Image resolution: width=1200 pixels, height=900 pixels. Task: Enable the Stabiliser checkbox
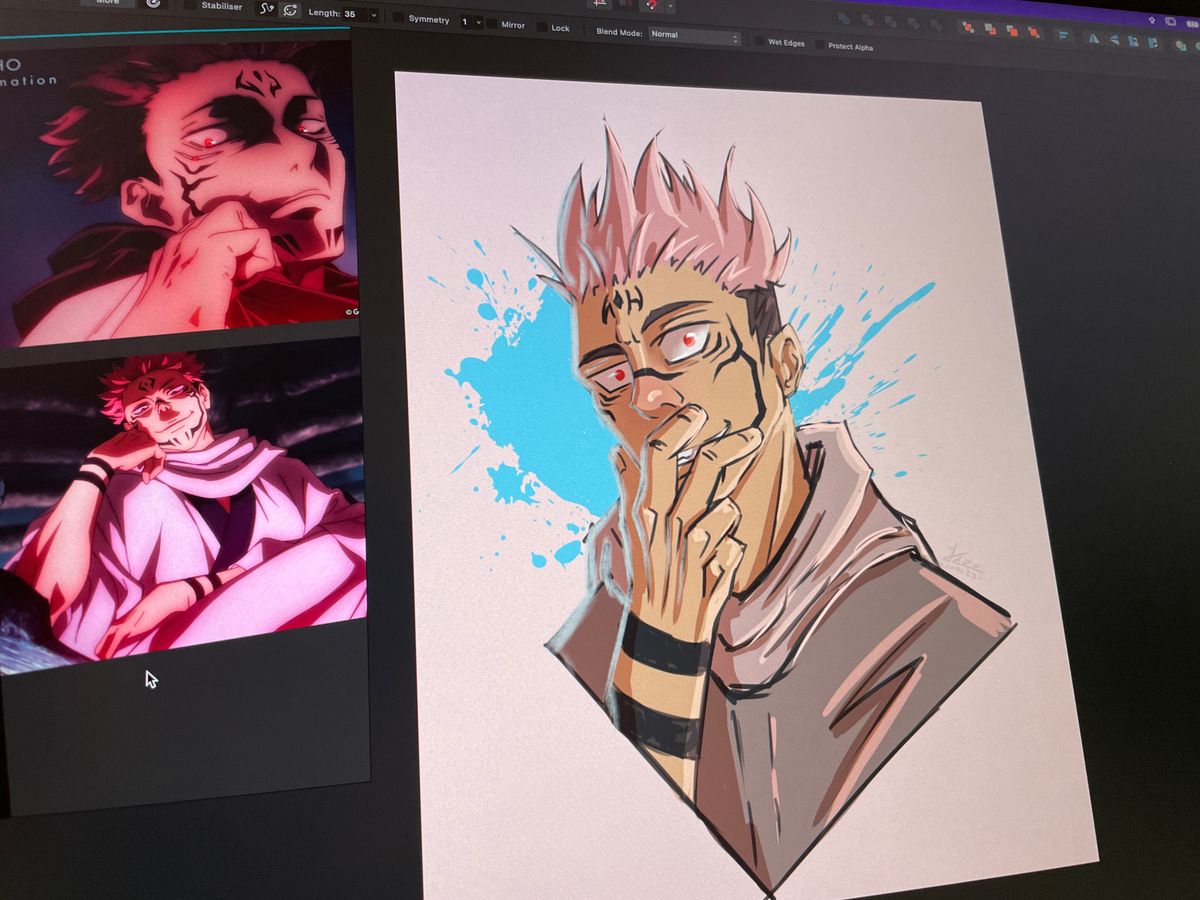click(190, 6)
